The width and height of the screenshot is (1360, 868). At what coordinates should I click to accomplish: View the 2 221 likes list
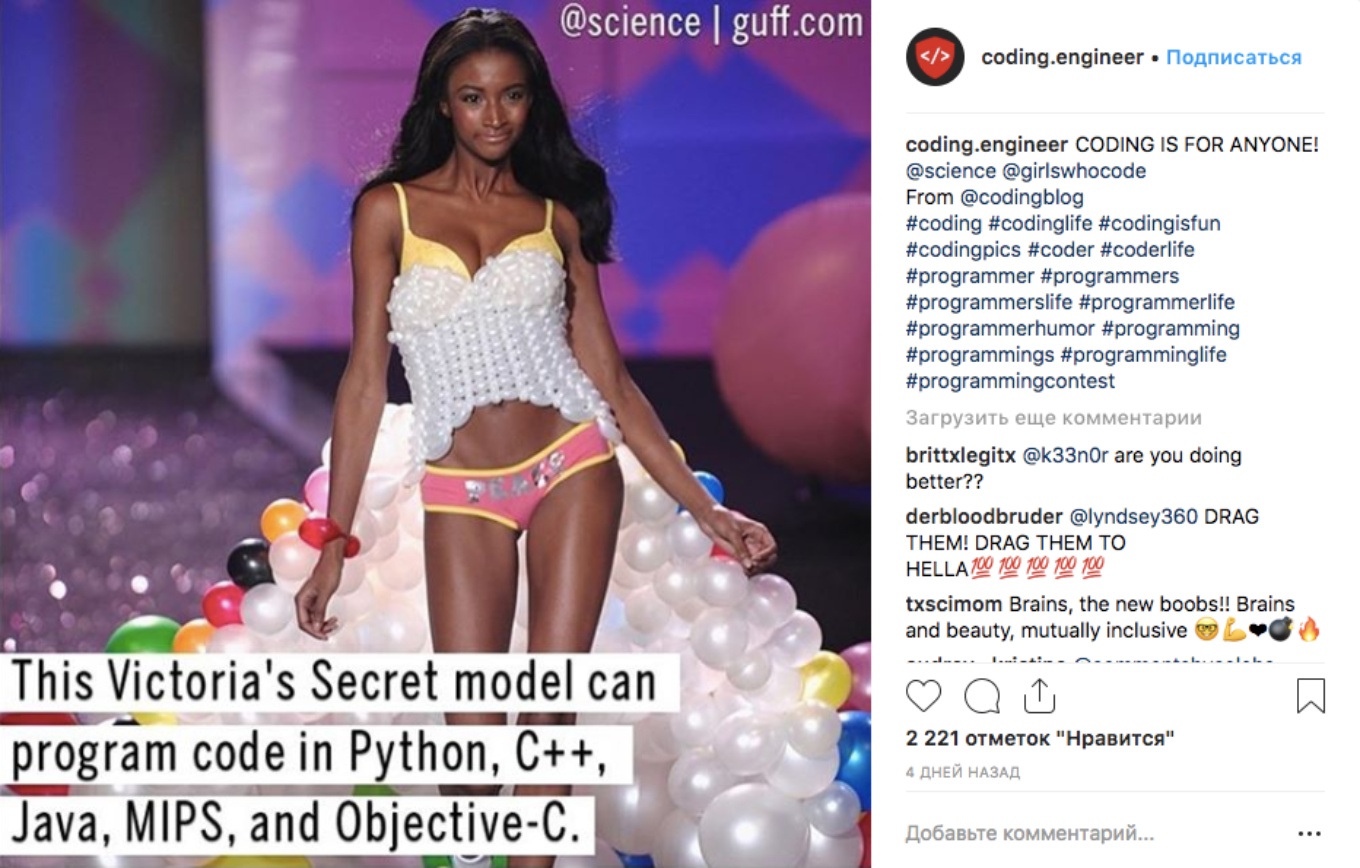click(x=1040, y=739)
